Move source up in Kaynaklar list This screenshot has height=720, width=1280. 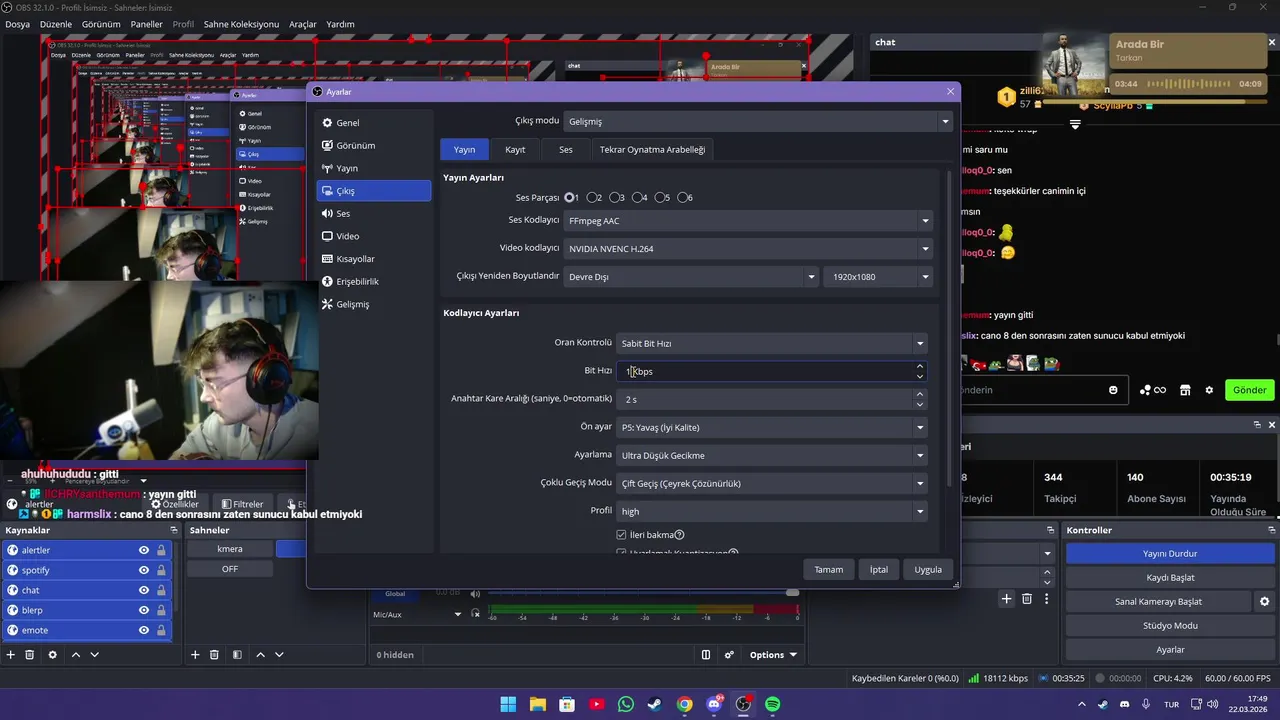(x=76, y=655)
